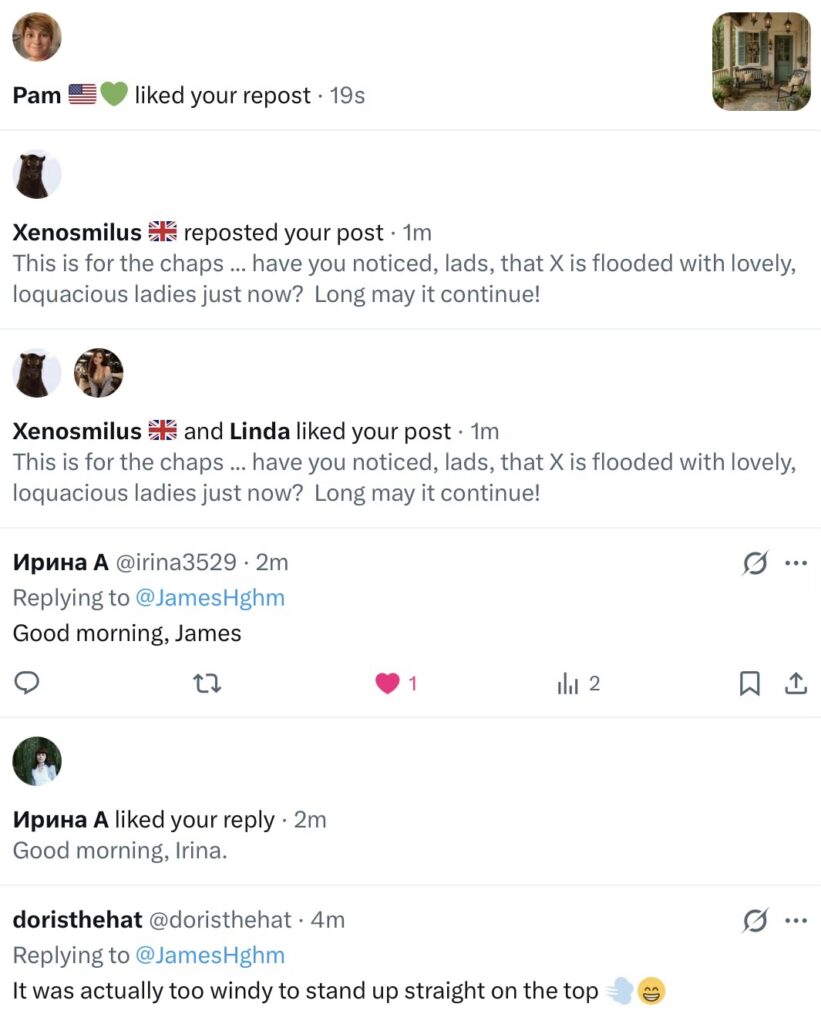This screenshot has height=1024, width=821.
Task: Open the porch photo thumbnail
Action: click(760, 61)
